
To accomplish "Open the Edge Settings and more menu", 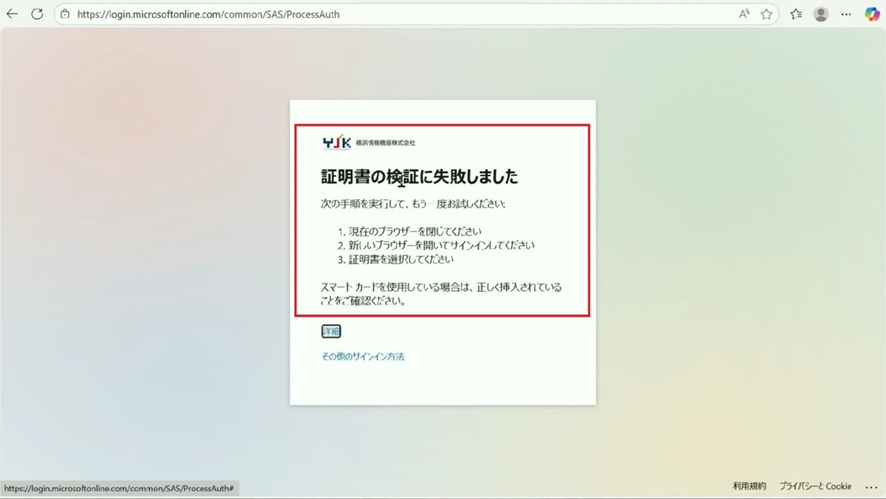I will pos(847,14).
